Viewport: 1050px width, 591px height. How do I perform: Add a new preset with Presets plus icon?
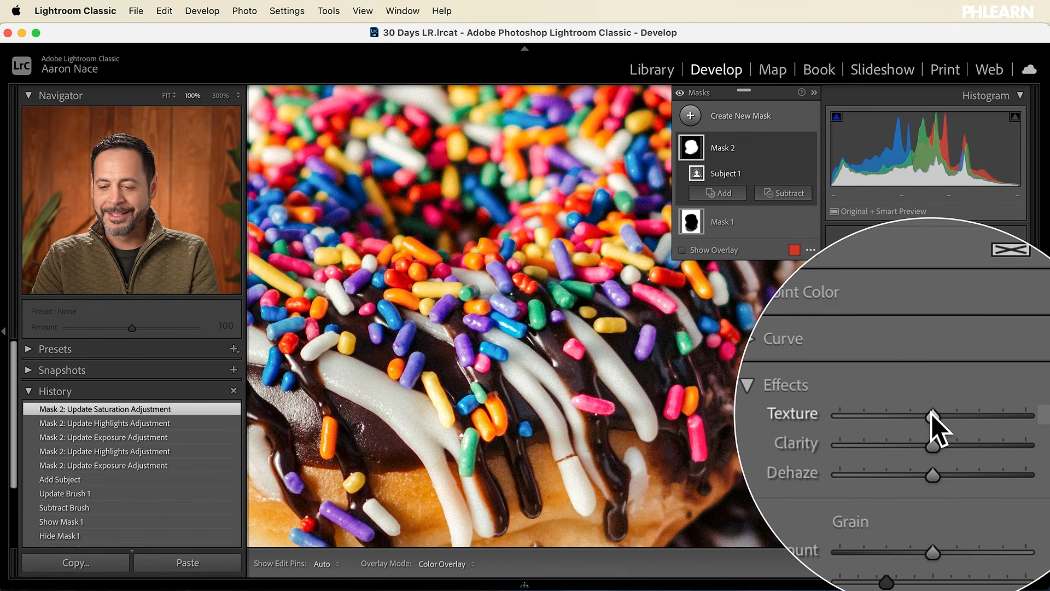click(234, 349)
